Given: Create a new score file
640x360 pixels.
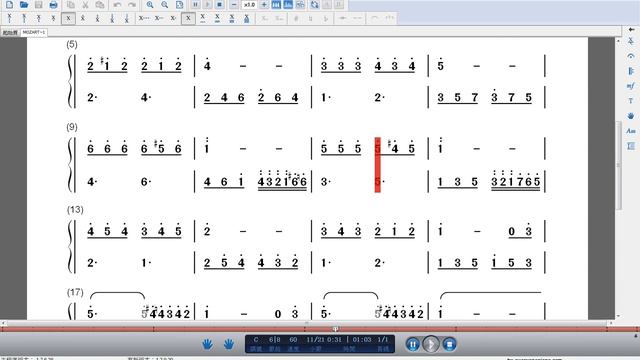Looking at the screenshot, I should tap(9, 5).
